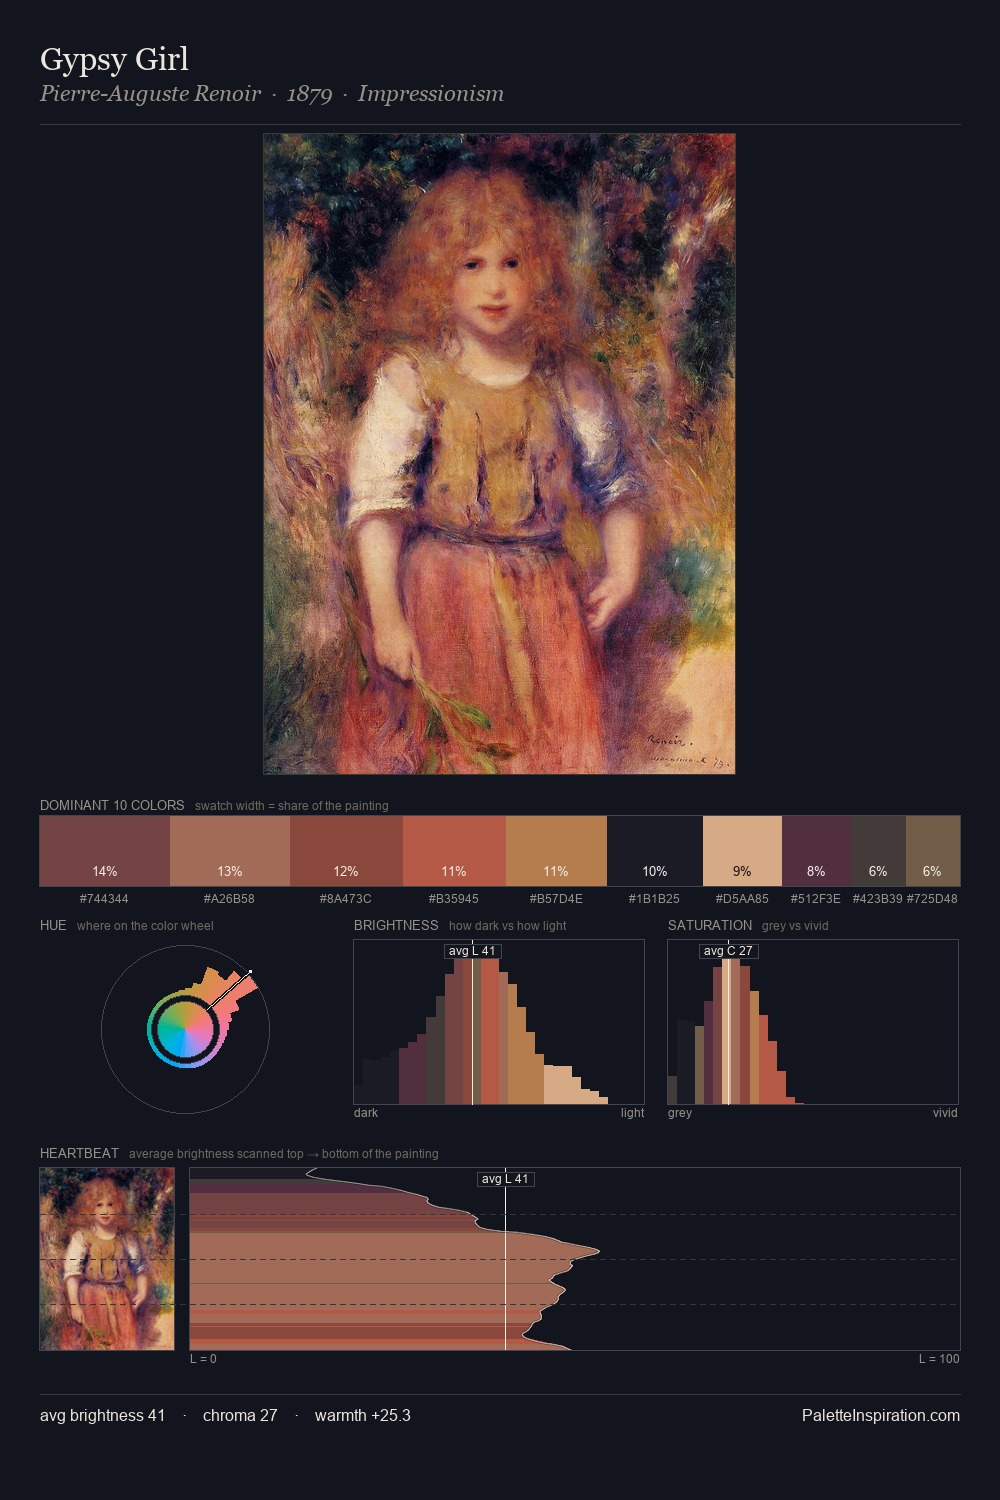Click the BRIGHTNESS section heading
Screen dimensions: 1000x1500
[396, 926]
